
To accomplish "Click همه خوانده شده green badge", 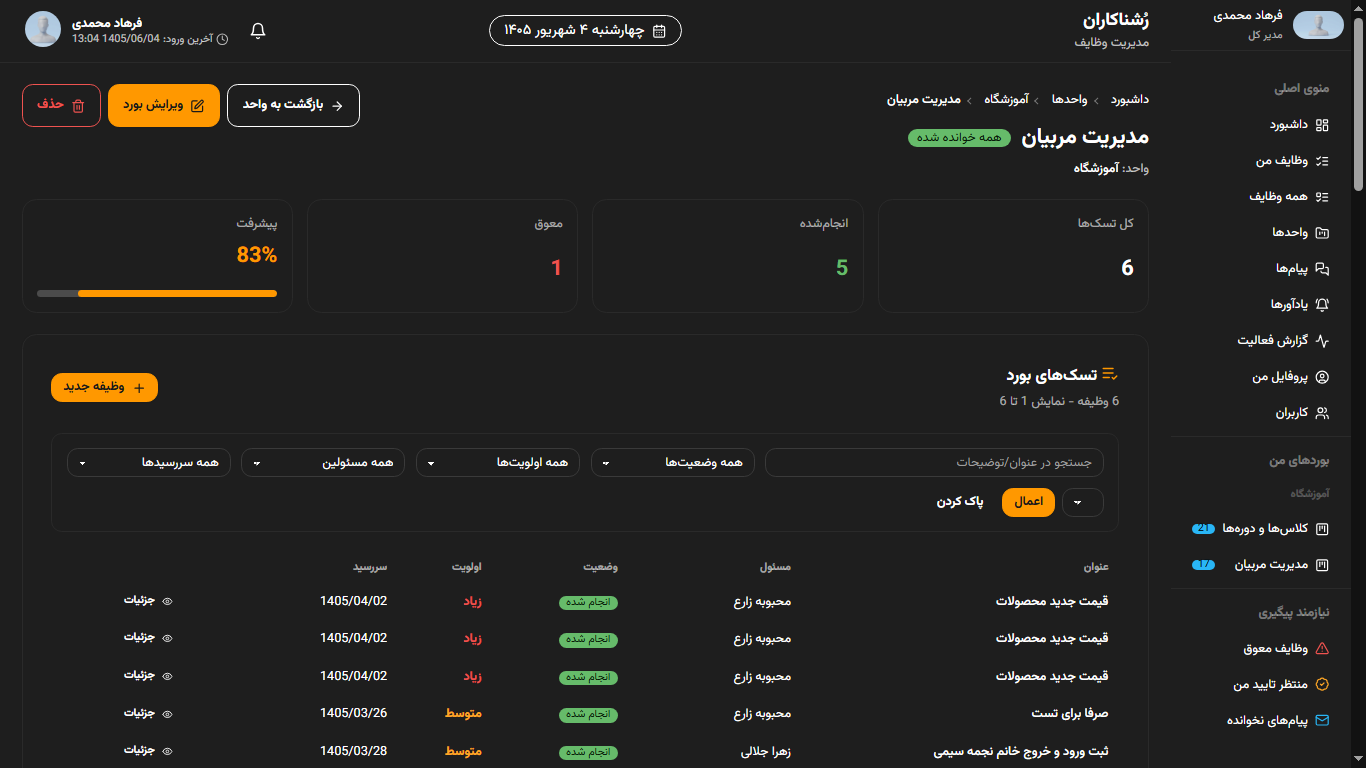I will (x=961, y=138).
